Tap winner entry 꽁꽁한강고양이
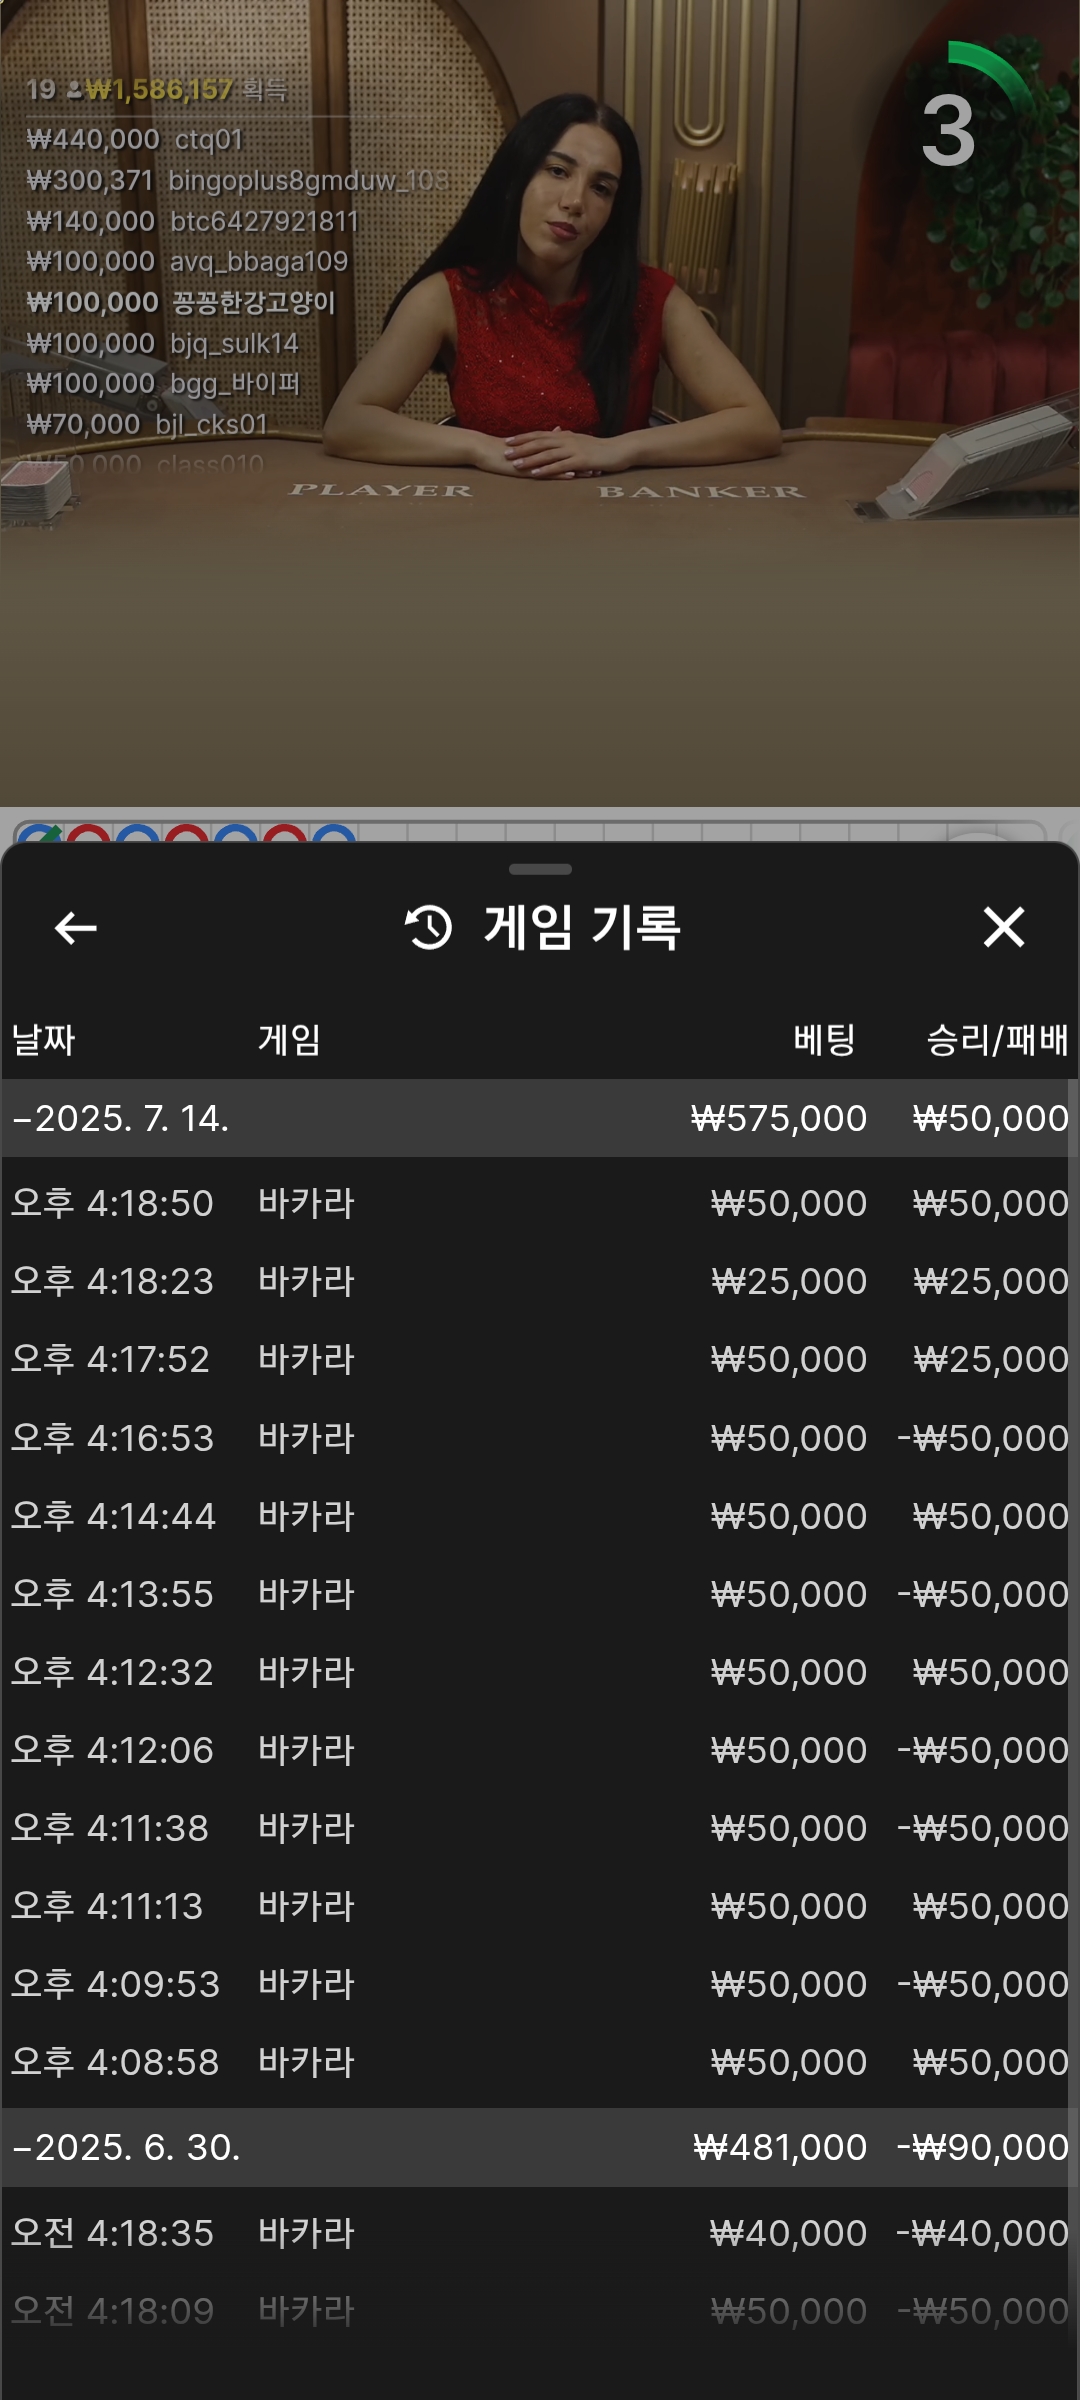This screenshot has width=1080, height=2400. [x=181, y=302]
